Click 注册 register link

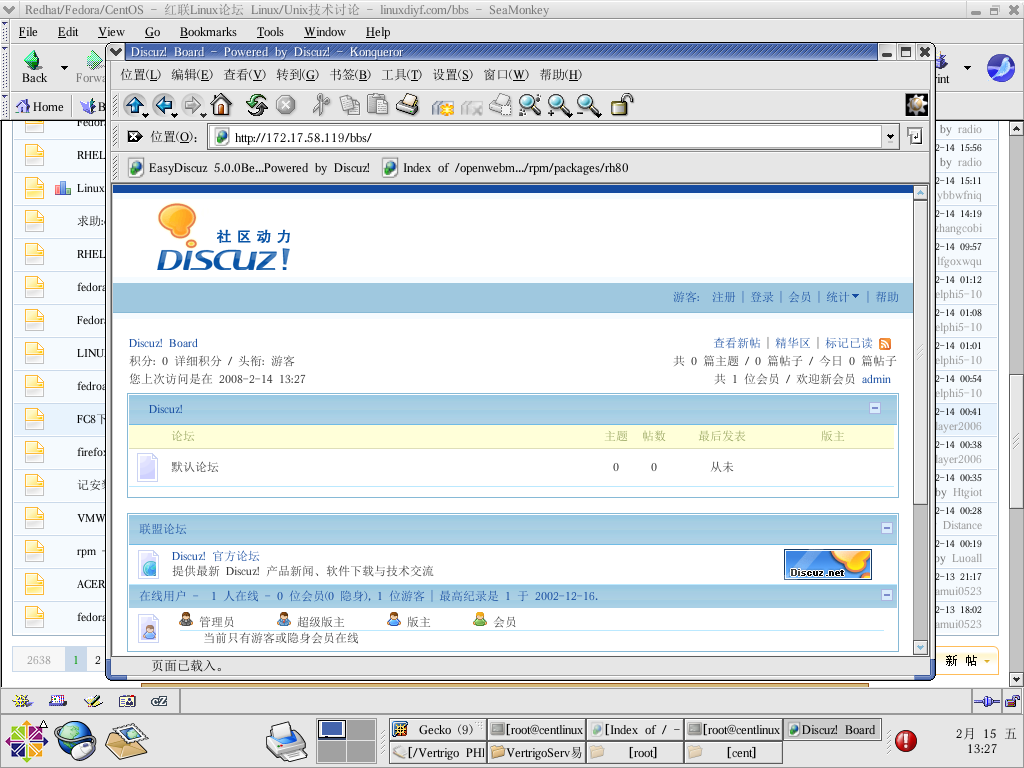pos(724,297)
